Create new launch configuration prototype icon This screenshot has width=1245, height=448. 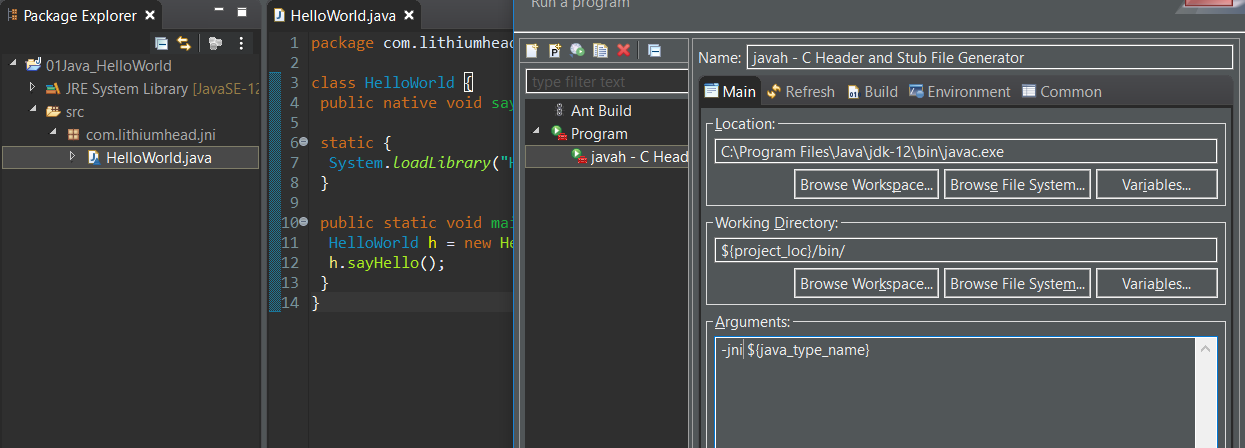click(x=554, y=50)
